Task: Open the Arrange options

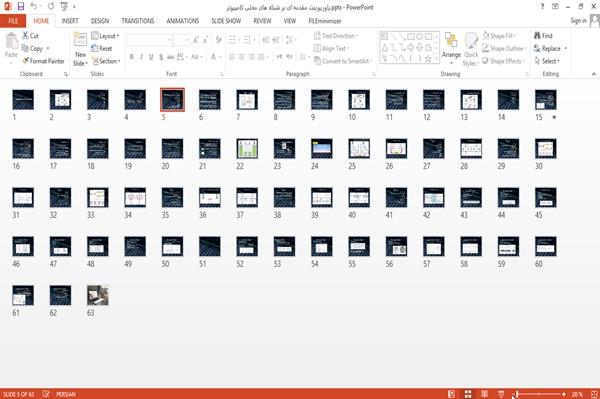Action: pos(451,48)
